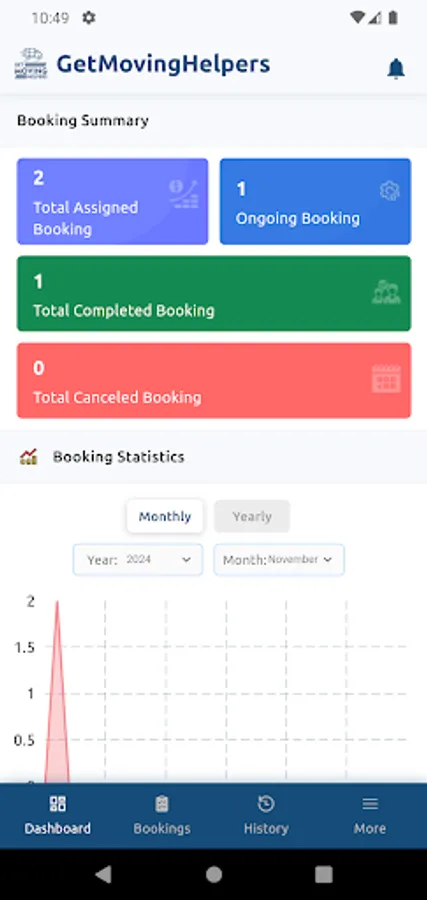Go to the History tab label
427x900 pixels.
pos(266,829)
